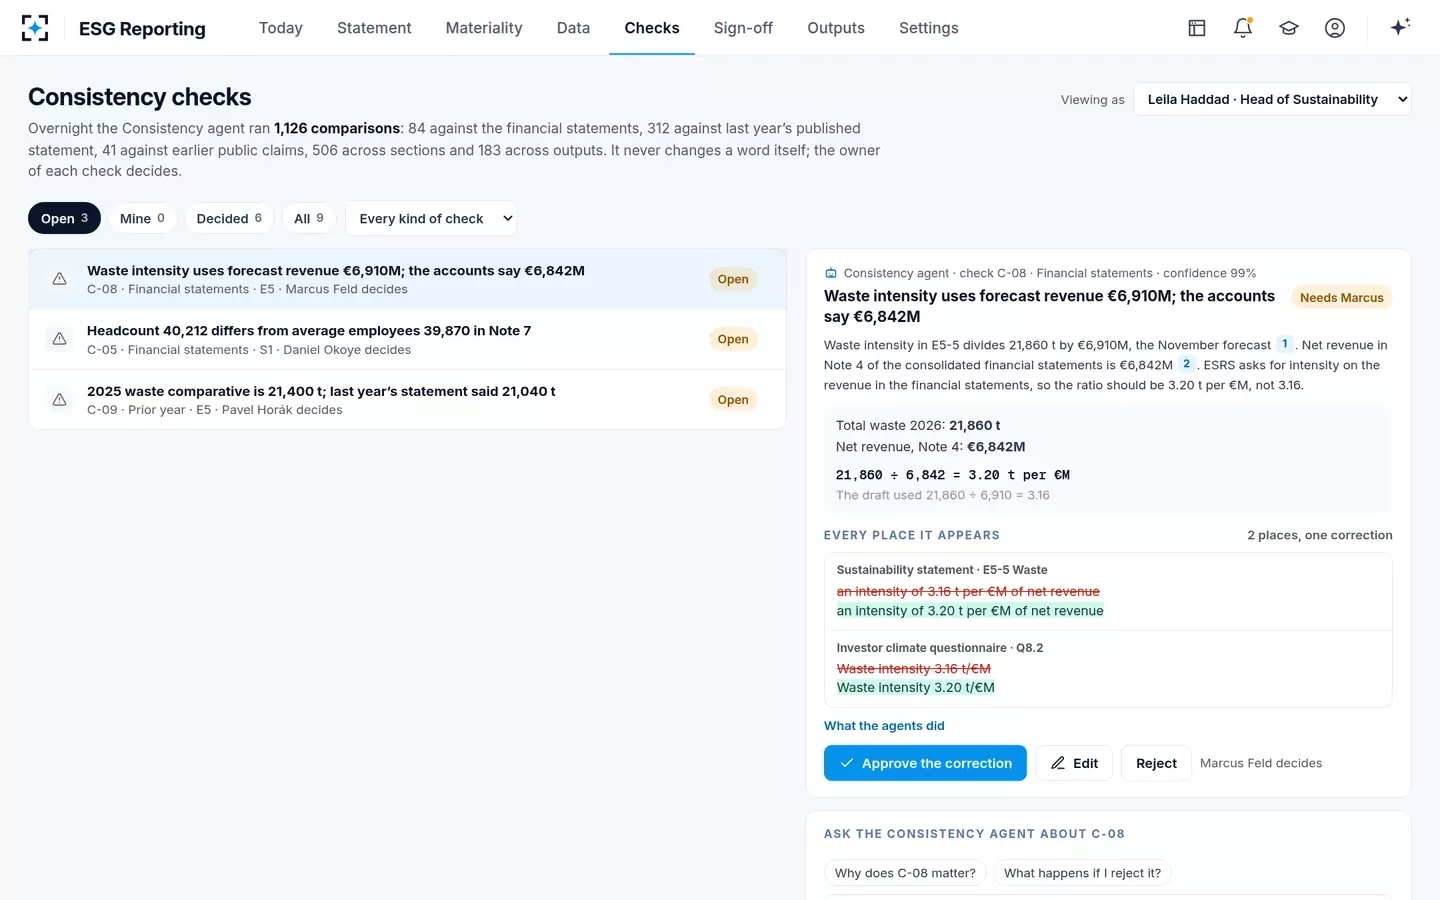Show only Open checks
The height and width of the screenshot is (900, 1440).
point(64,218)
